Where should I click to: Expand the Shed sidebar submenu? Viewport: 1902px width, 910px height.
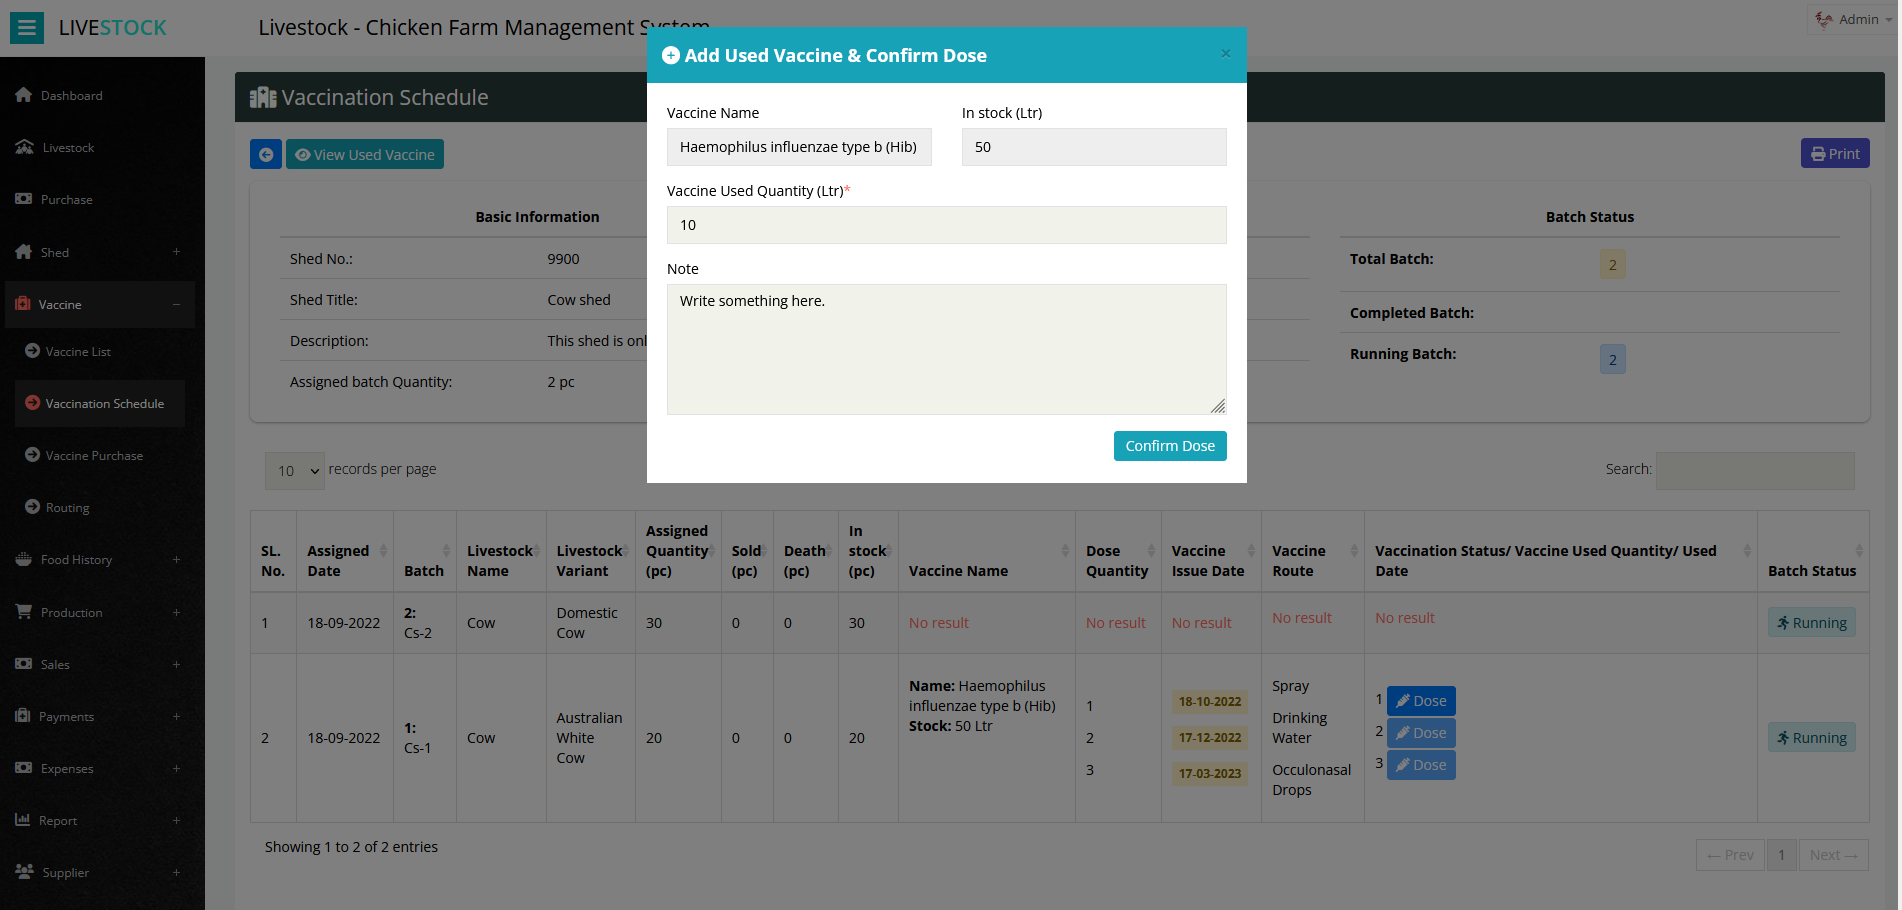[176, 252]
